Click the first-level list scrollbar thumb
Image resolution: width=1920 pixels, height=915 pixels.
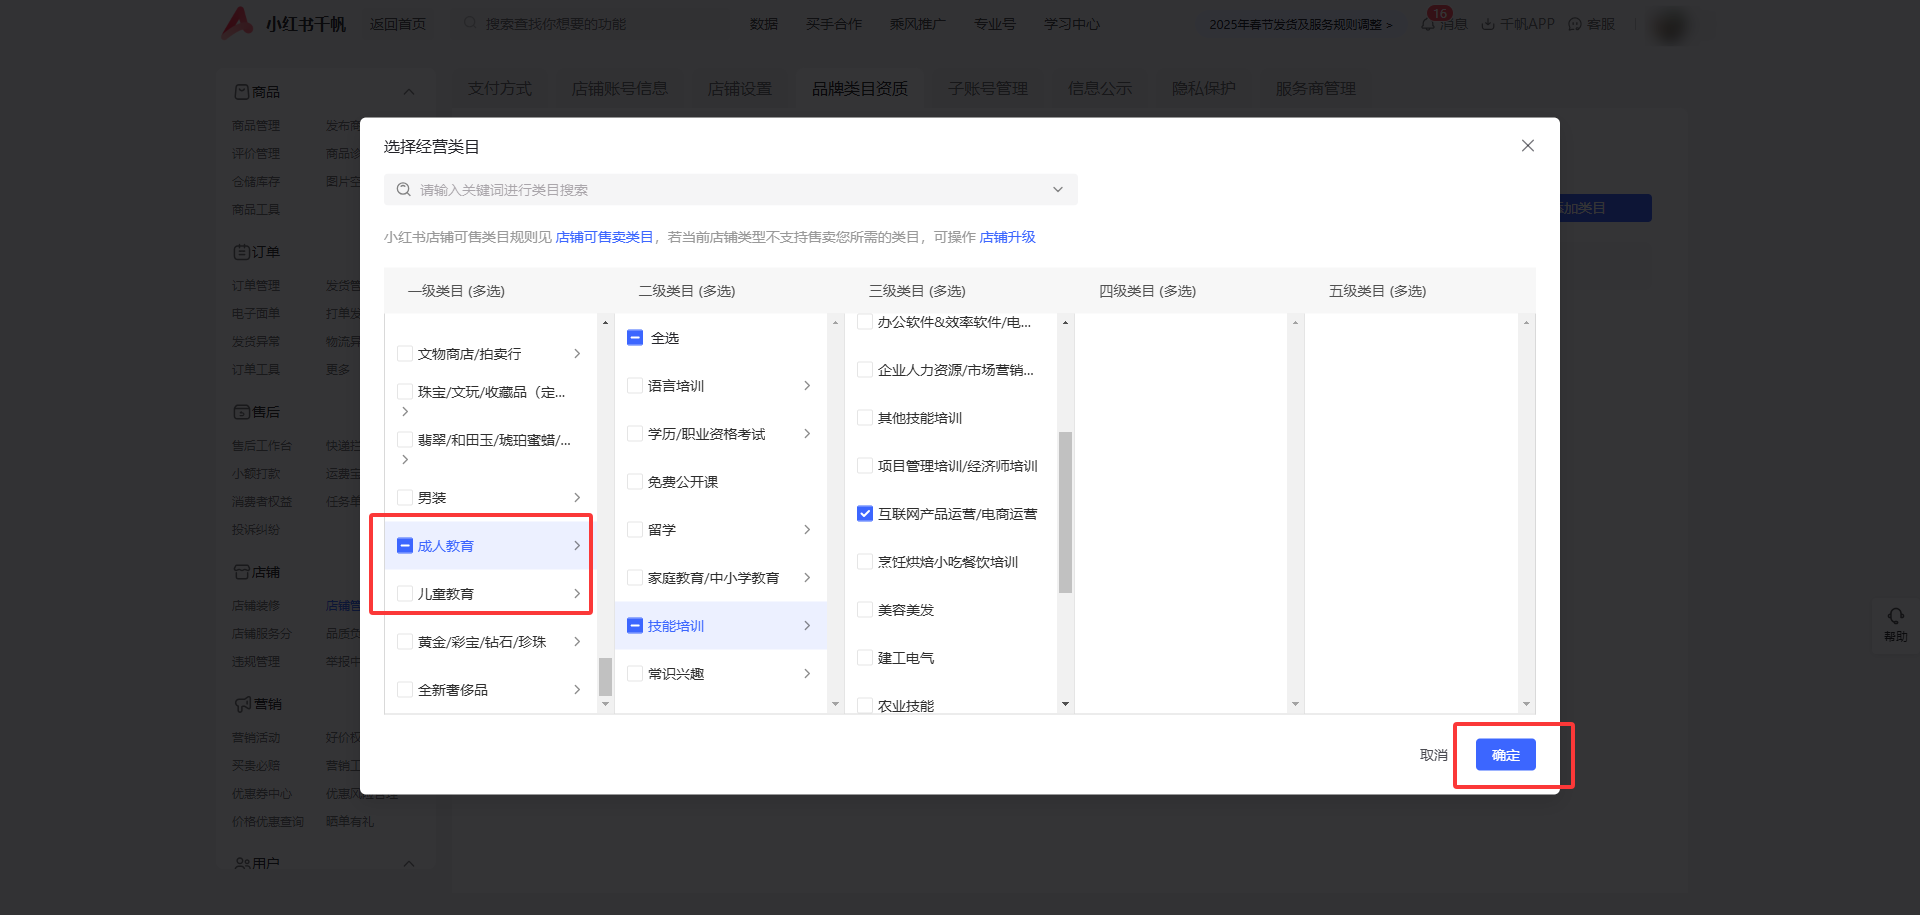(605, 676)
